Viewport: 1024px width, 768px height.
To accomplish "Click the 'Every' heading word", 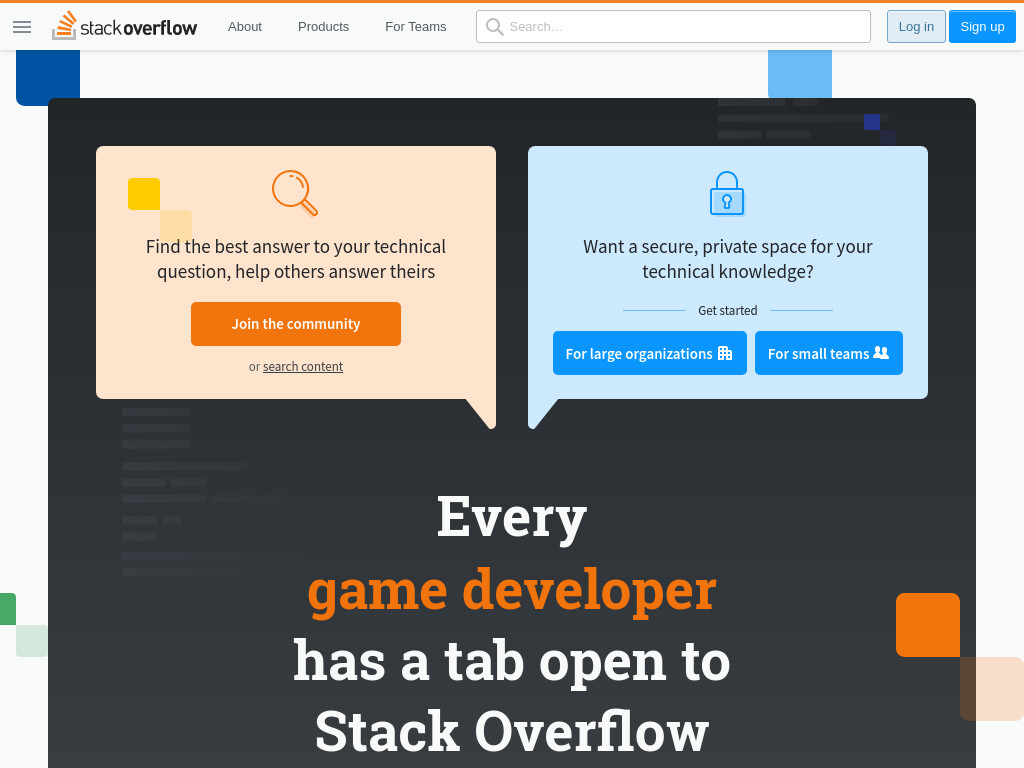I will pos(512,518).
